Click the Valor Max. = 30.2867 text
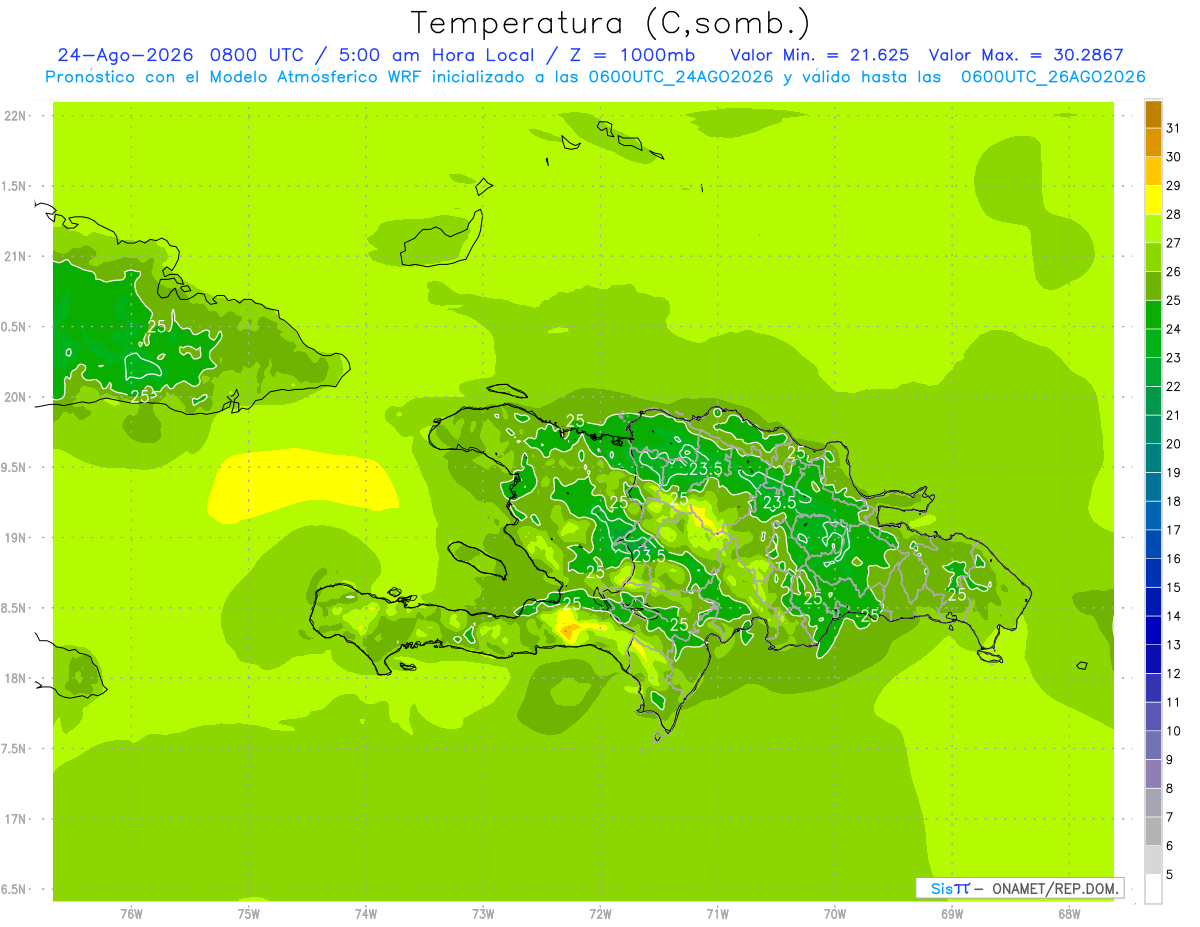This screenshot has height=927, width=1200. click(1035, 55)
